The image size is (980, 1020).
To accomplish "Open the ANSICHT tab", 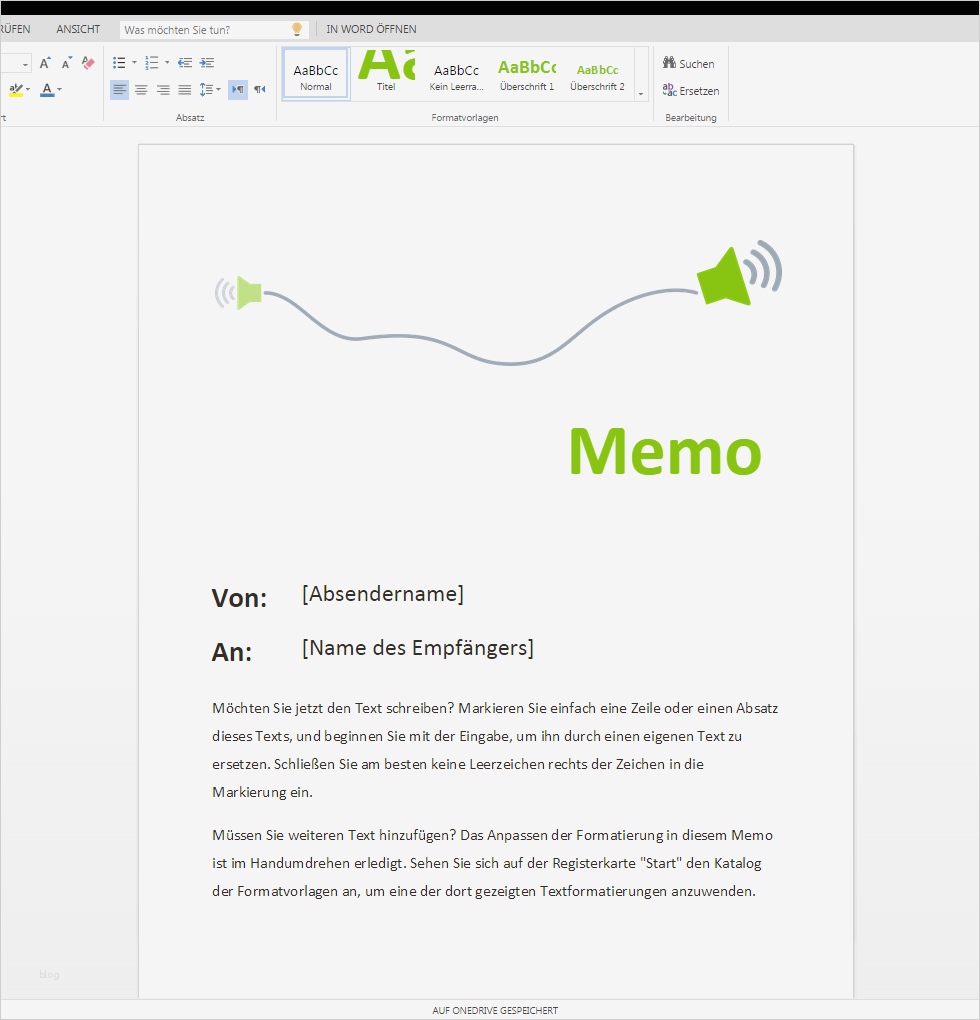I will coord(78,29).
